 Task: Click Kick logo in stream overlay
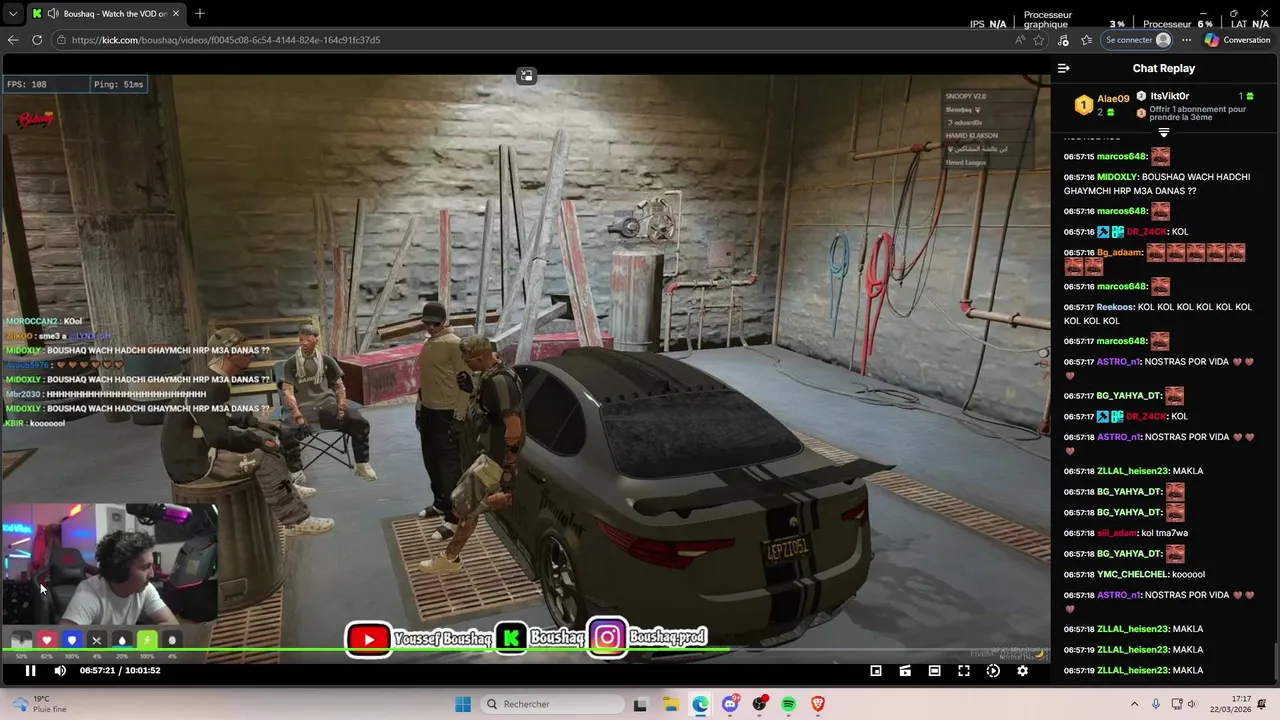tap(511, 638)
